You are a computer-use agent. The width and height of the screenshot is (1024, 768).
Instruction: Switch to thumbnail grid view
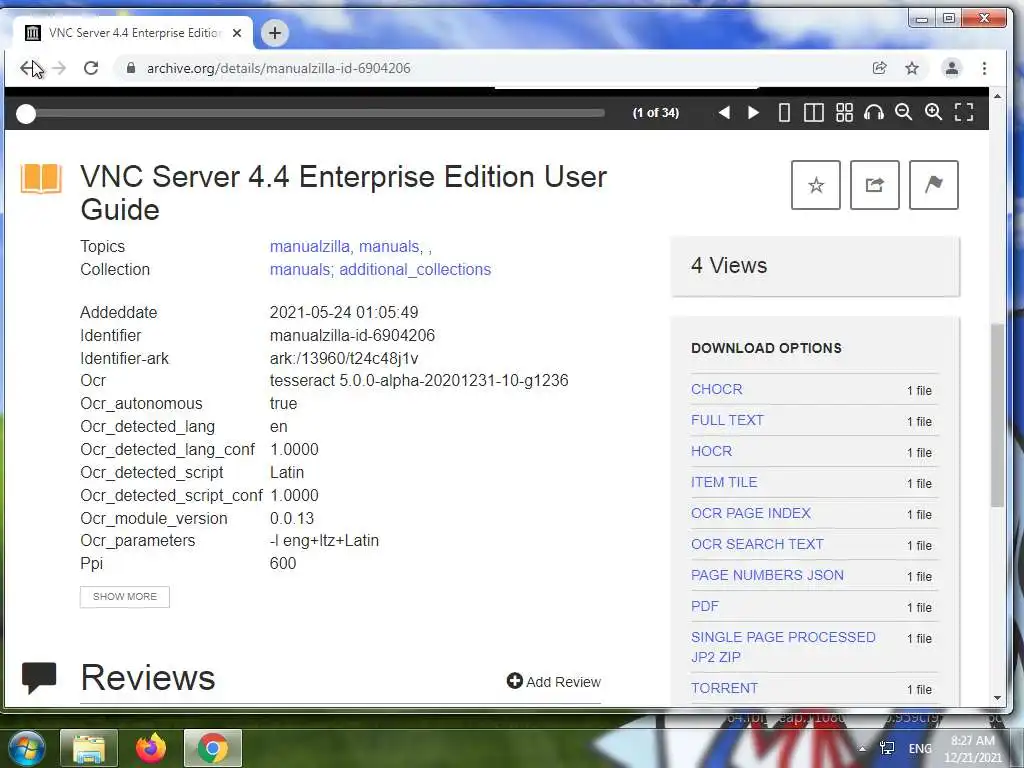[x=844, y=112]
